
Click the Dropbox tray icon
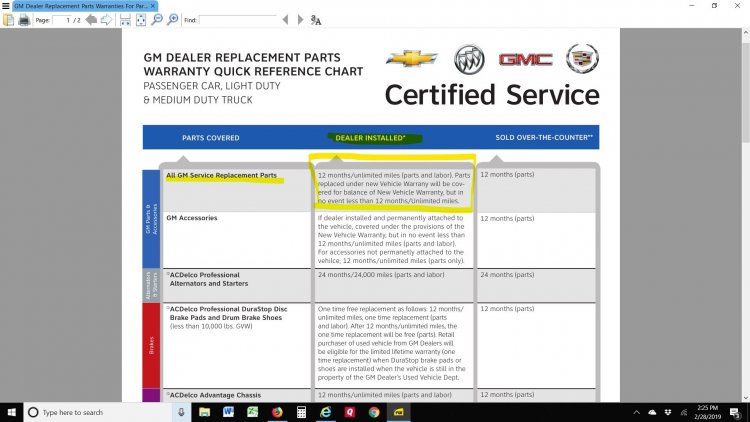(668, 412)
